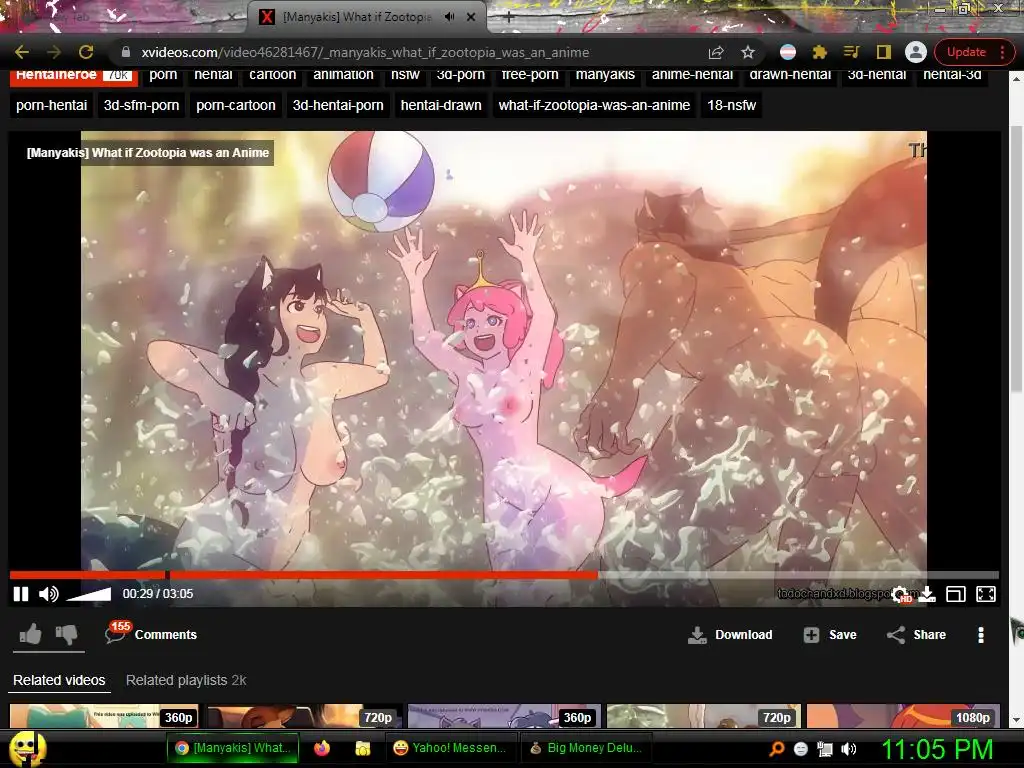The image size is (1024, 768).
Task: Select the 'cartoon' tag
Action: [x=272, y=75]
